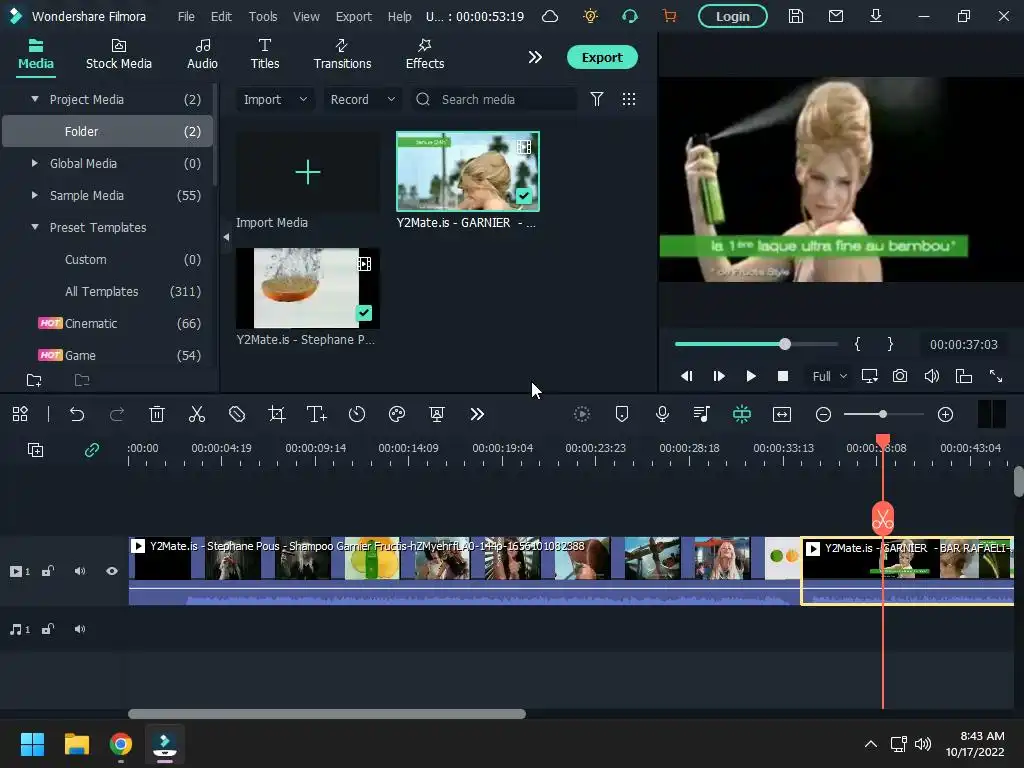Collapse the Preset Templates tree
The height and width of the screenshot is (768, 1024).
pyautogui.click(x=35, y=227)
